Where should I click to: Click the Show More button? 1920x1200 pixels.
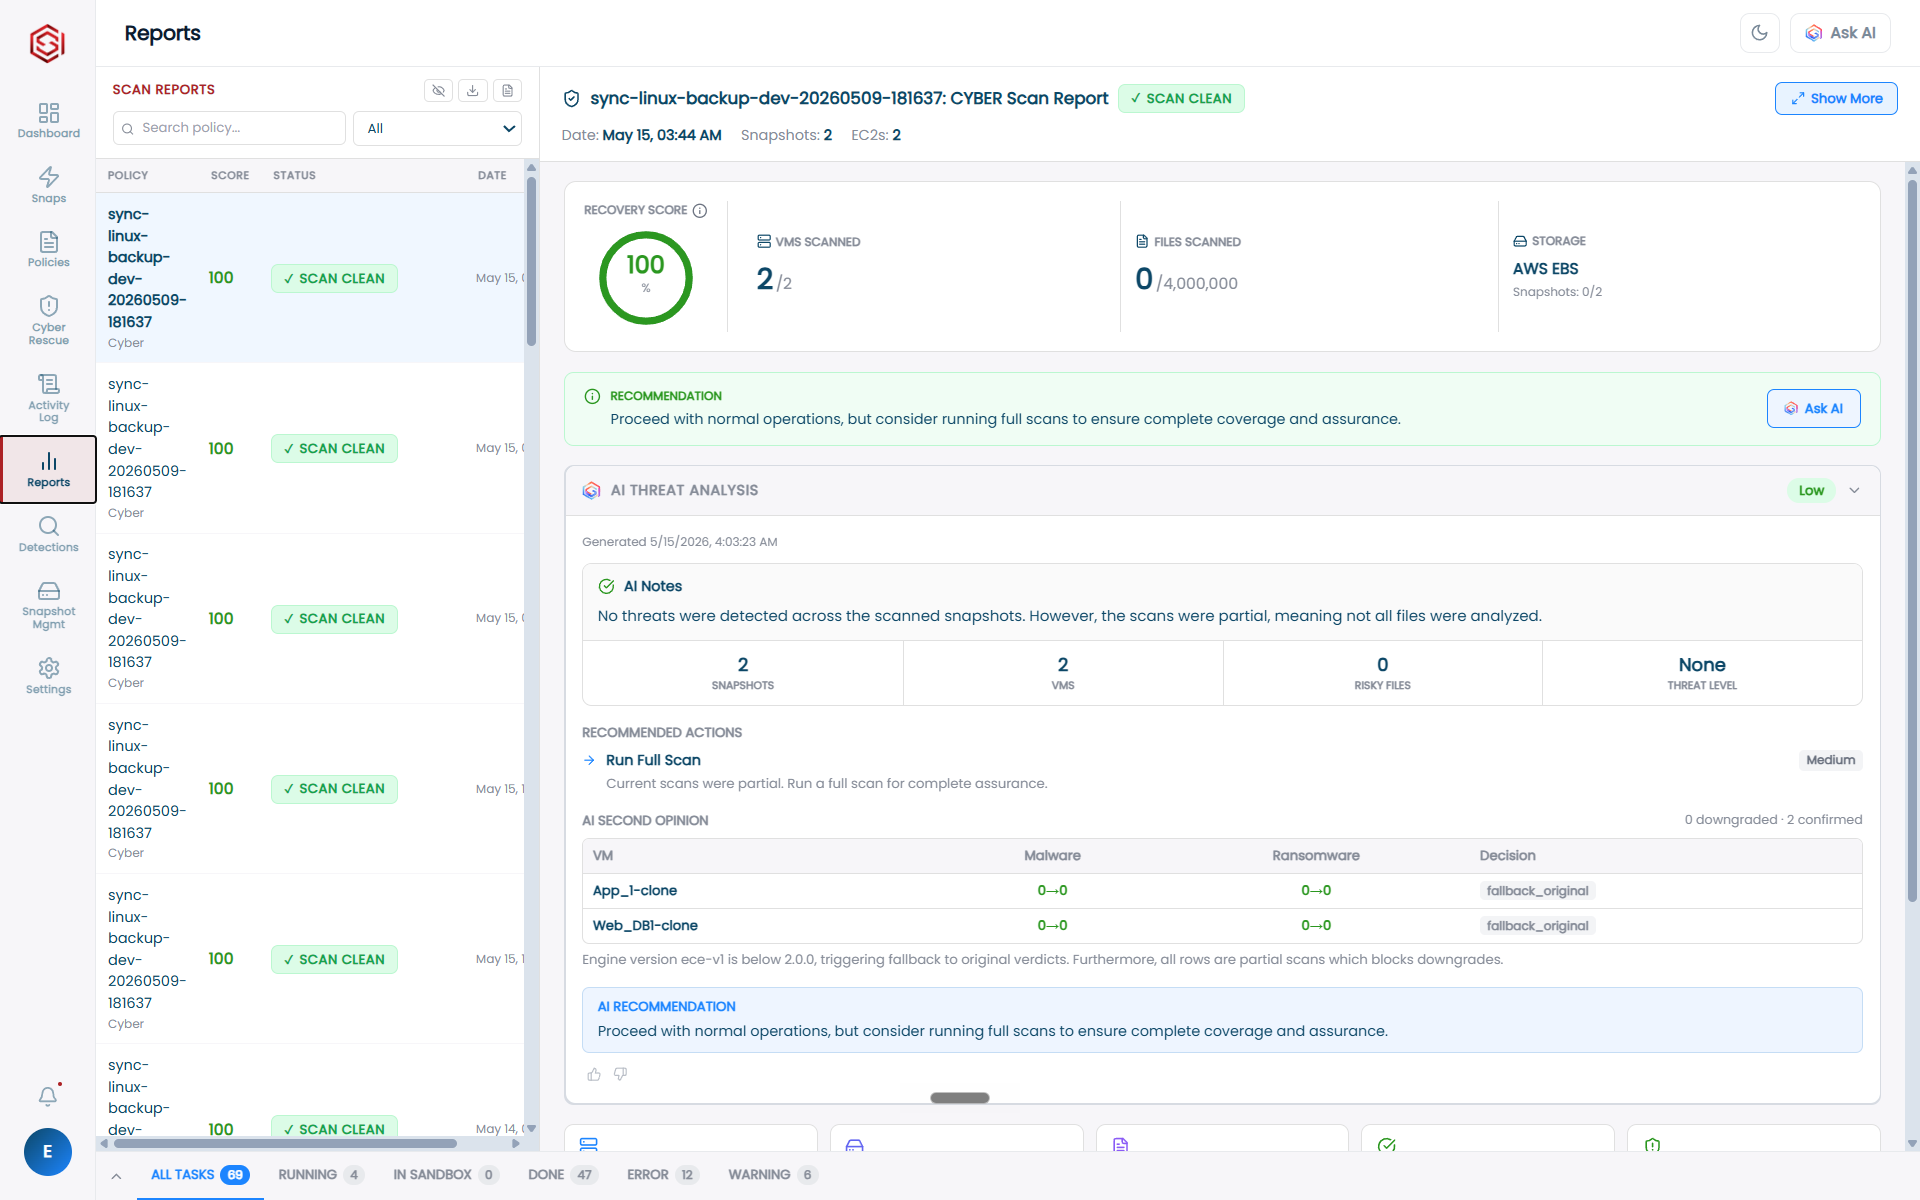coord(1836,98)
